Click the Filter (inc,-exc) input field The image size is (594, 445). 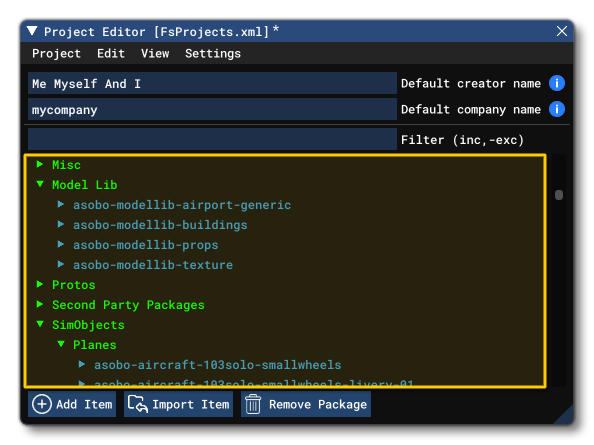coord(212,139)
